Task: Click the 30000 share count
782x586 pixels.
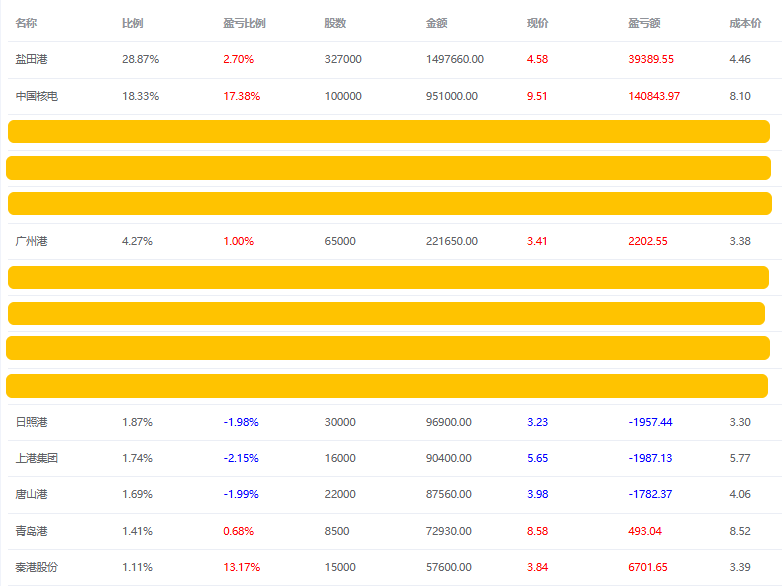Action: pos(340,422)
